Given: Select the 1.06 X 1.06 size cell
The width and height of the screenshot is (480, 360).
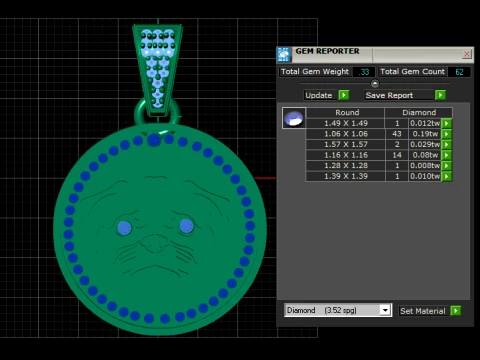Looking at the screenshot, I should point(346,134).
